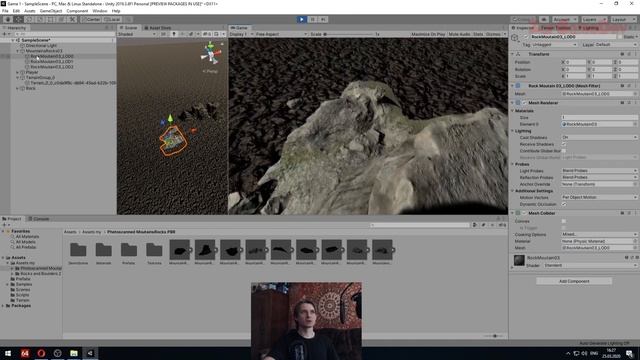Select the Hand tool in the toolbar
Screen dimensions: 640x360
coord(7,19)
